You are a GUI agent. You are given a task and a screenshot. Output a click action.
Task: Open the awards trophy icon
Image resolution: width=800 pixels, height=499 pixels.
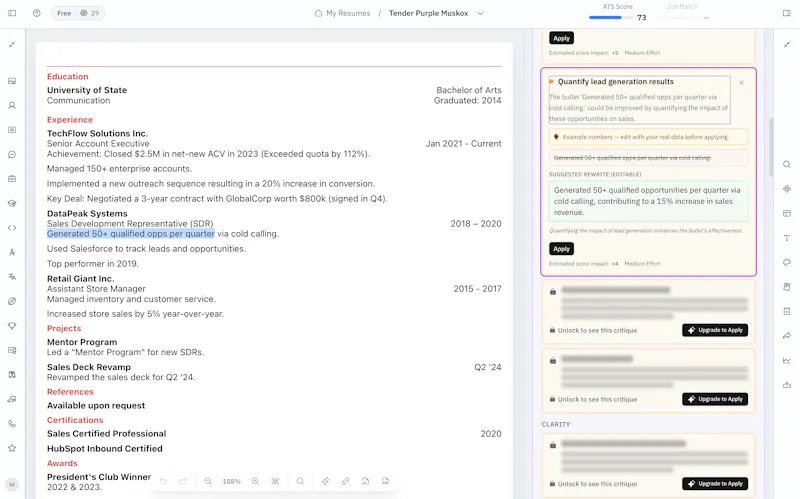point(12,326)
